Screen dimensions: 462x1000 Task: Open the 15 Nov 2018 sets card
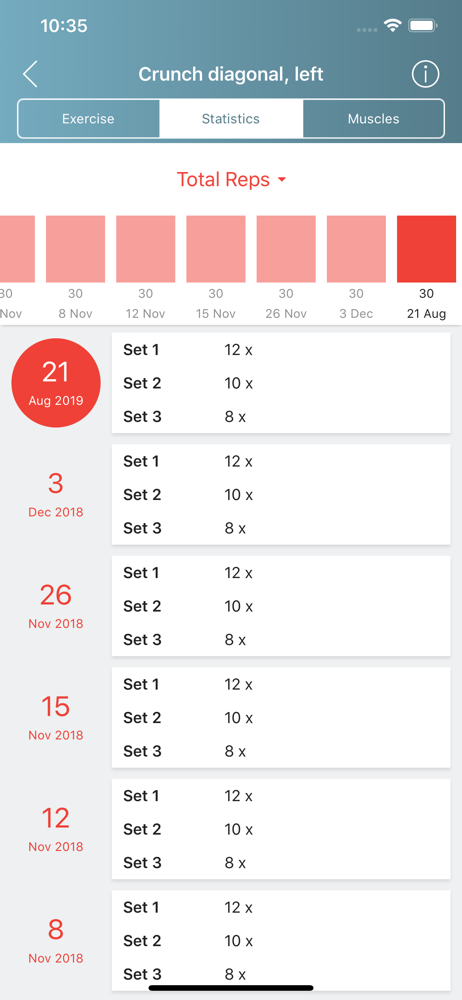tap(281, 717)
